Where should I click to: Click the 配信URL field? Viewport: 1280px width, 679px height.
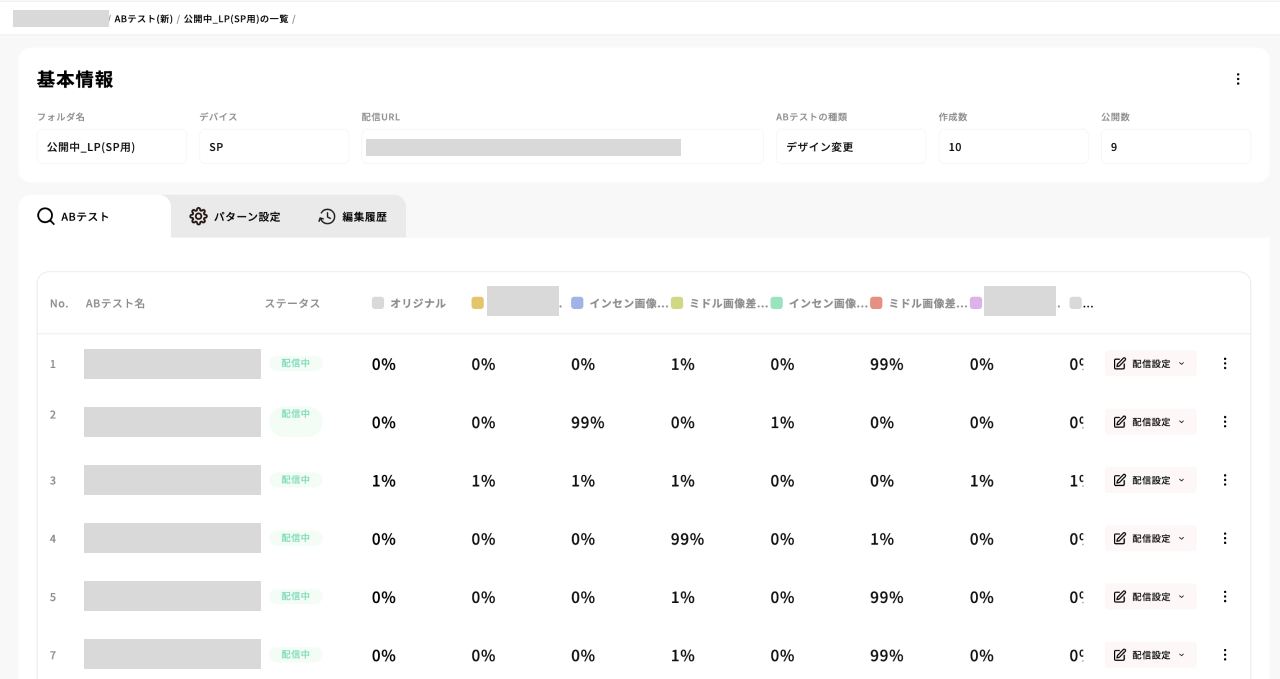562,147
